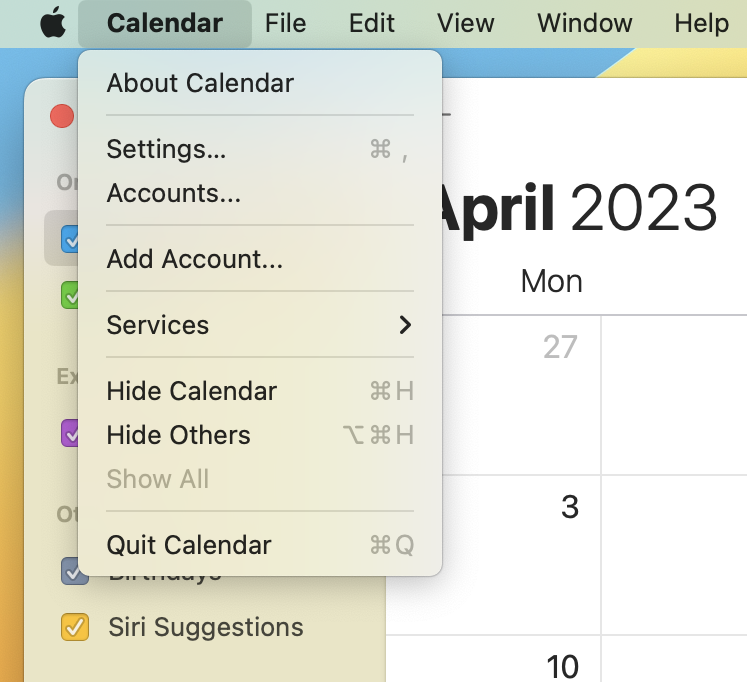The width and height of the screenshot is (747, 682).
Task: Toggle the purple calendar checkbox
Action: (x=71, y=433)
